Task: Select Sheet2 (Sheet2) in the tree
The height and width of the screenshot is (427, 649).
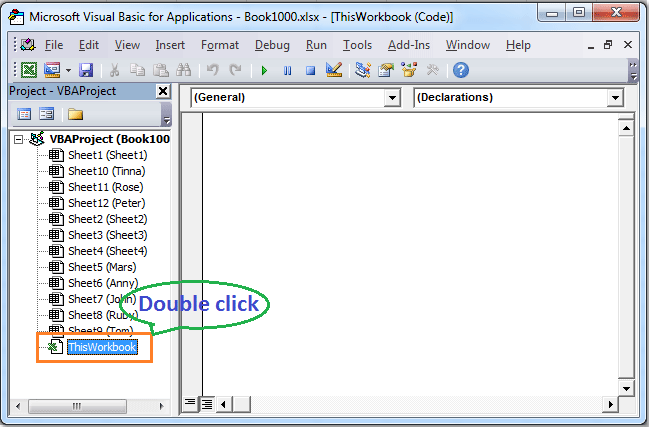Action: (x=108, y=219)
